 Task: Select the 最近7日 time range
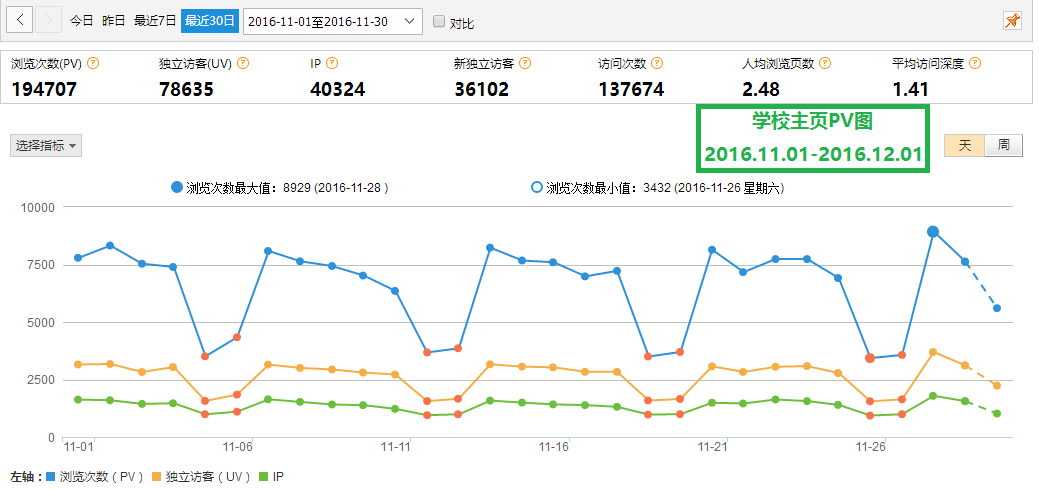pos(155,20)
